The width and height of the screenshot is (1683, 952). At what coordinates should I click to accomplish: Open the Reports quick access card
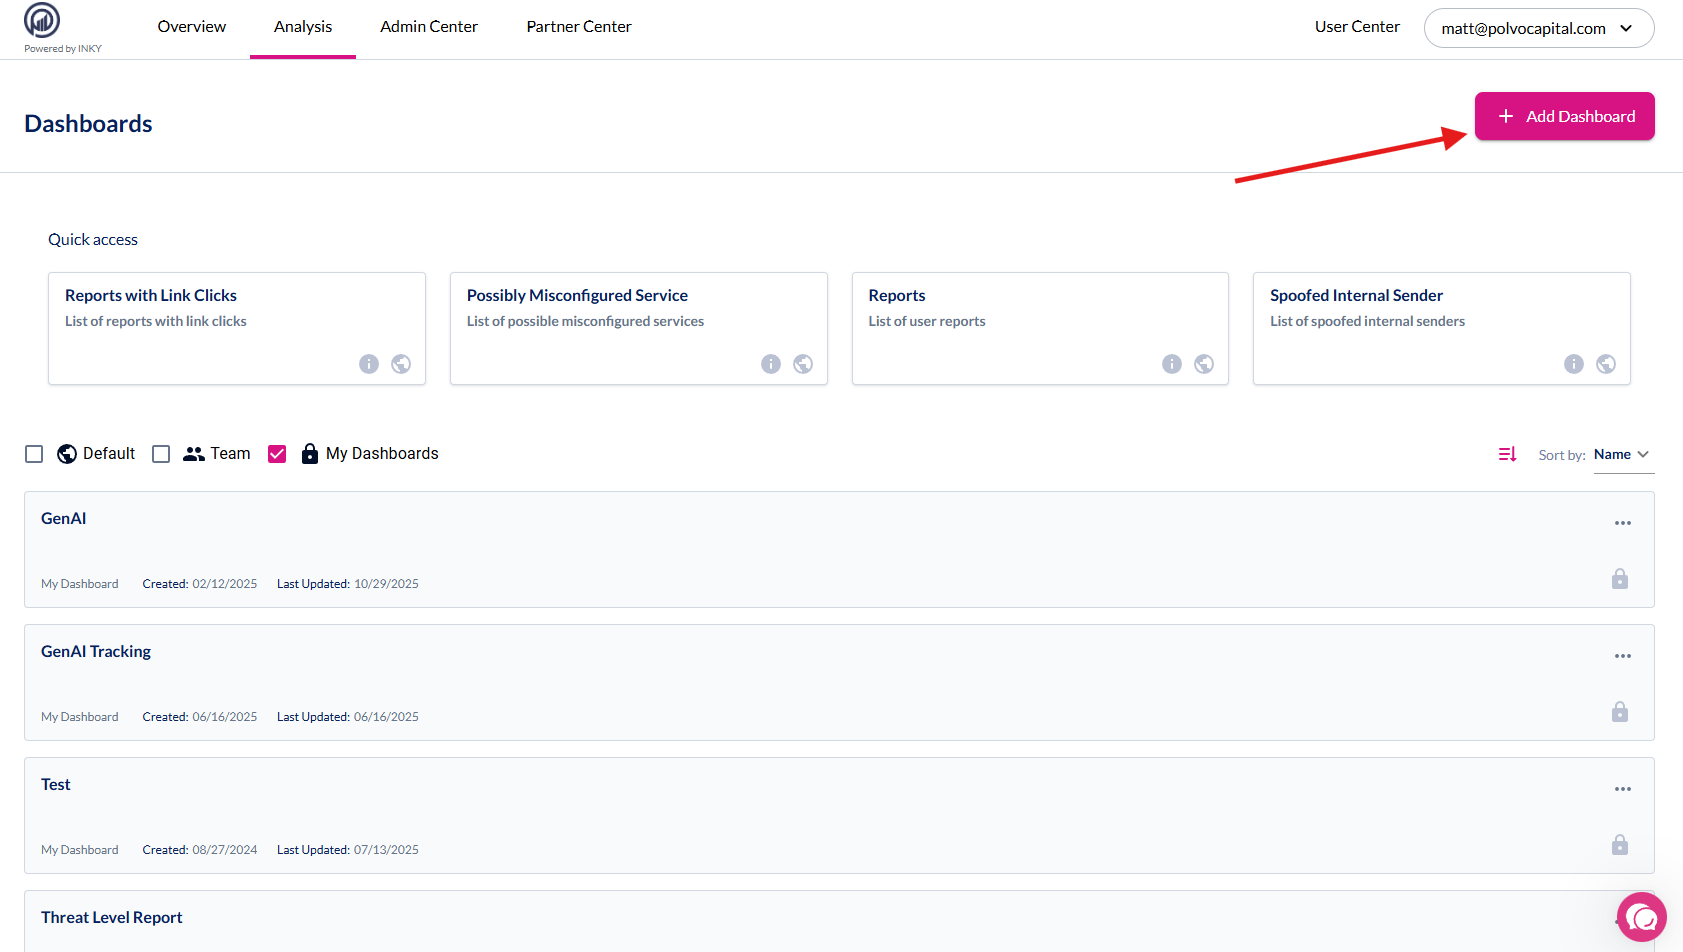click(x=1040, y=328)
